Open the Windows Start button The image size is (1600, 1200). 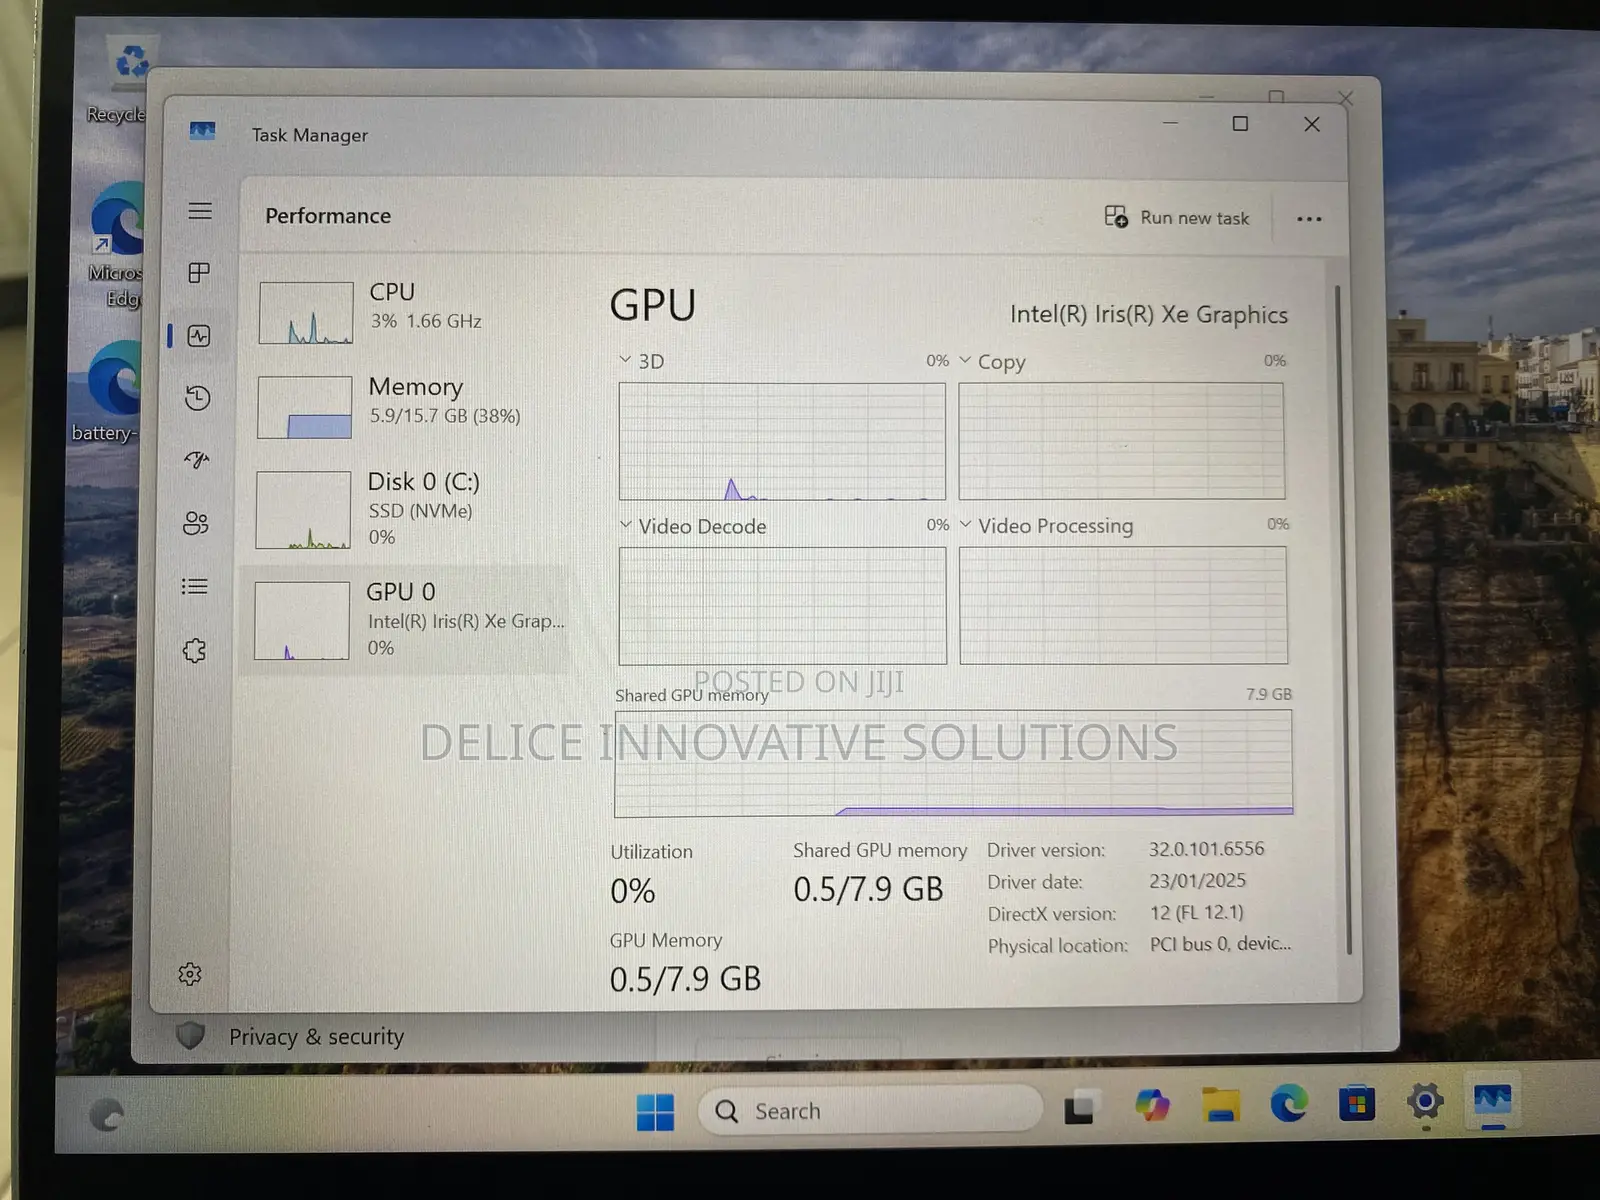click(655, 1112)
